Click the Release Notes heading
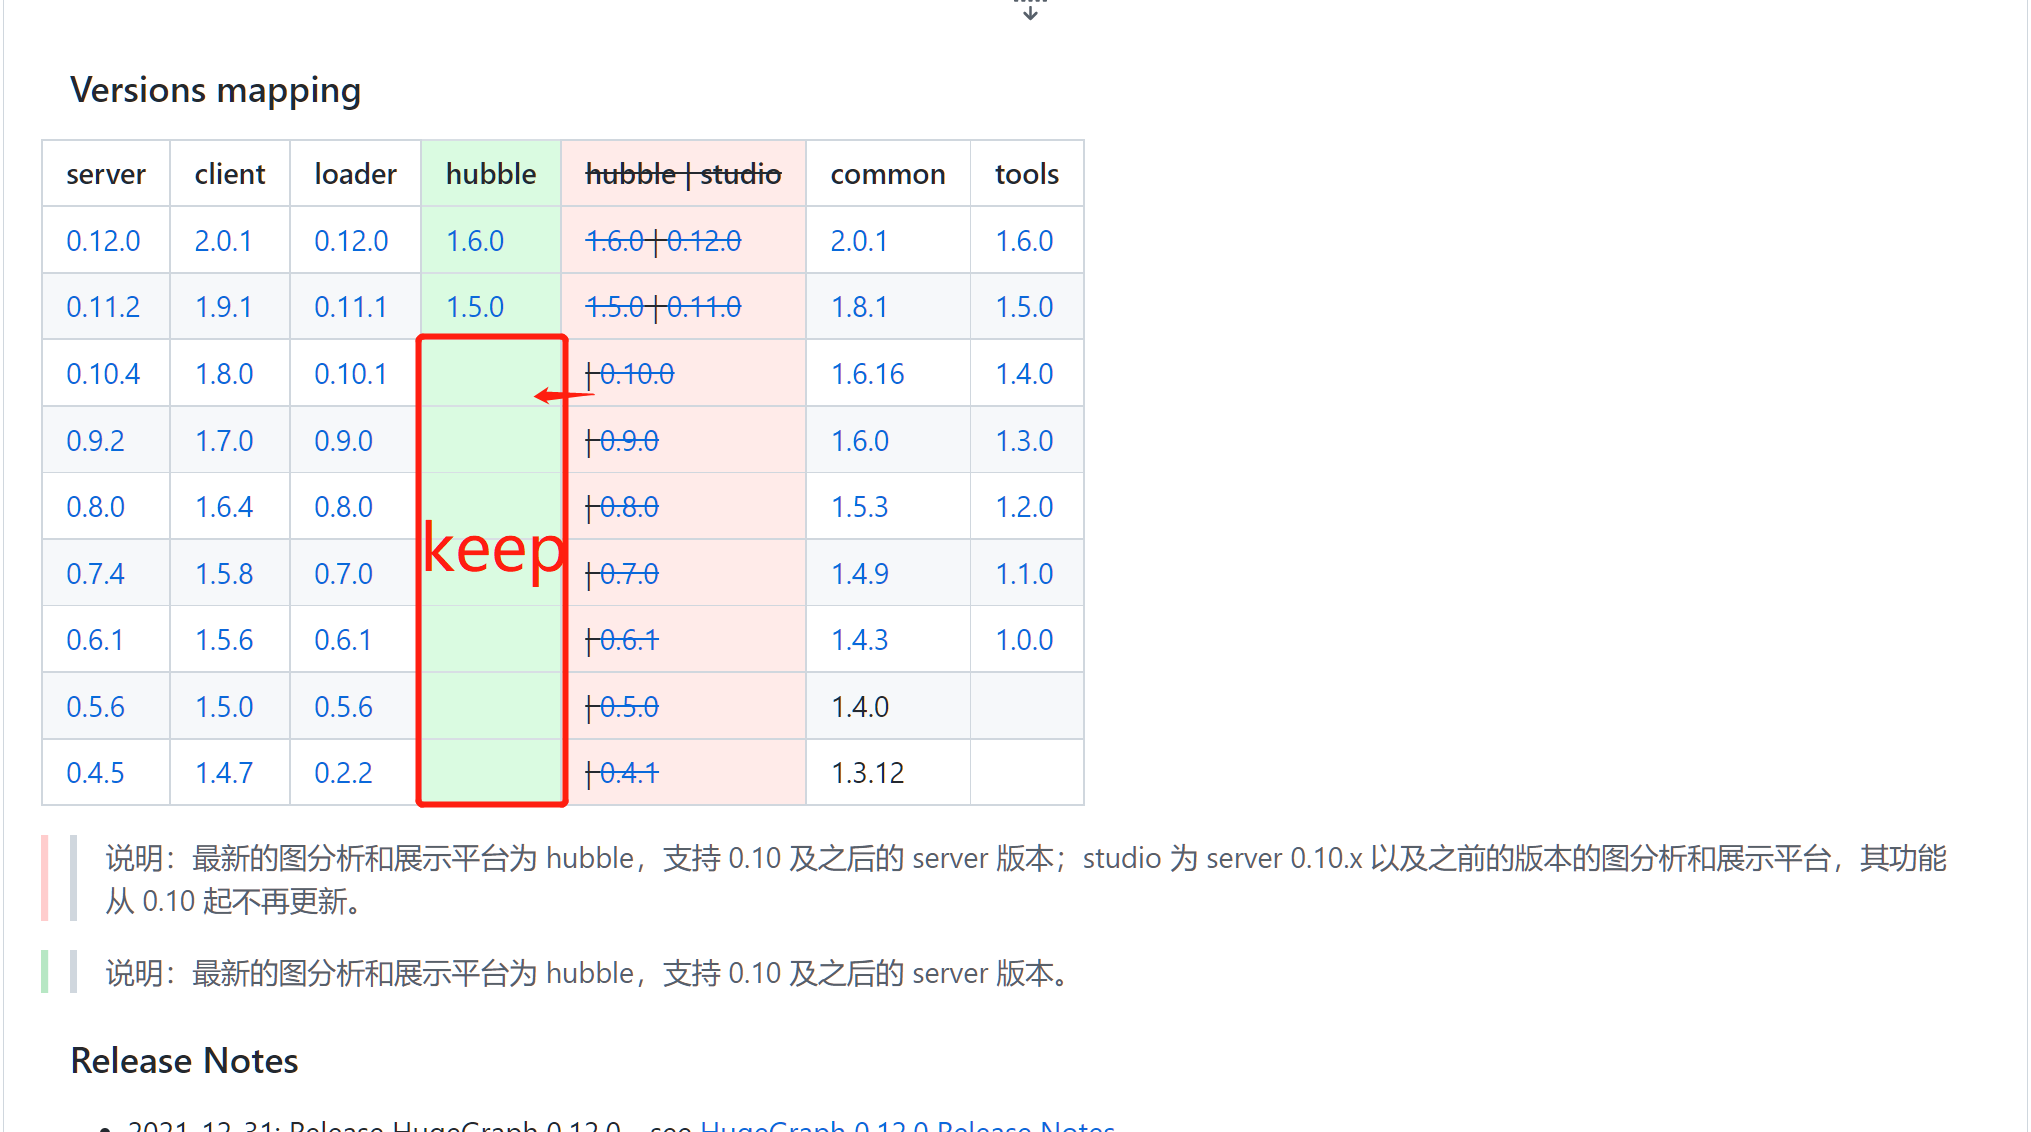This screenshot has height=1132, width=2031. pos(184,1060)
